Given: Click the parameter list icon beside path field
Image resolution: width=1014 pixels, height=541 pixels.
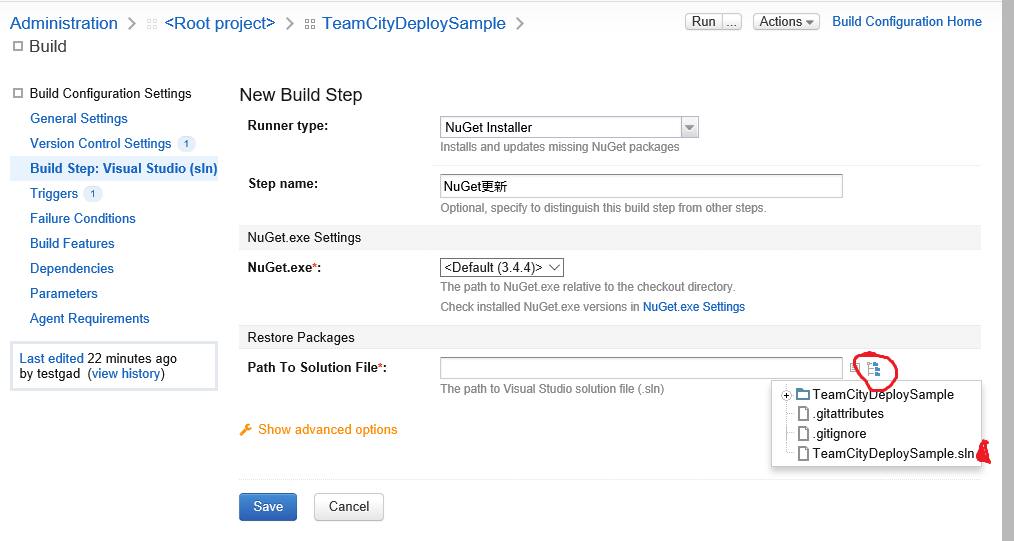Looking at the screenshot, I should (x=855, y=368).
